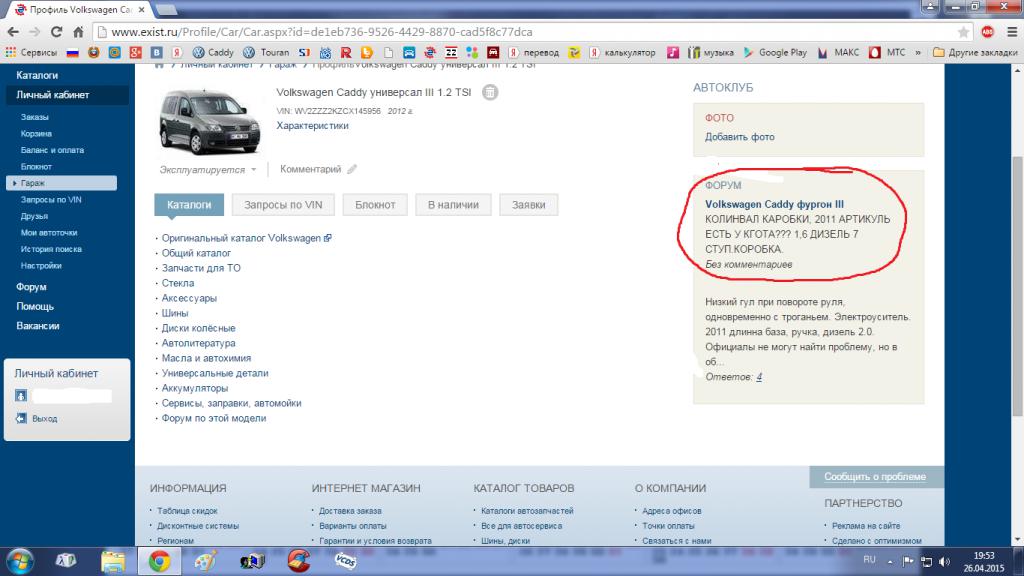The width and height of the screenshot is (1024, 576).
Task: Reload the page with the refresh icon
Action: point(56,32)
